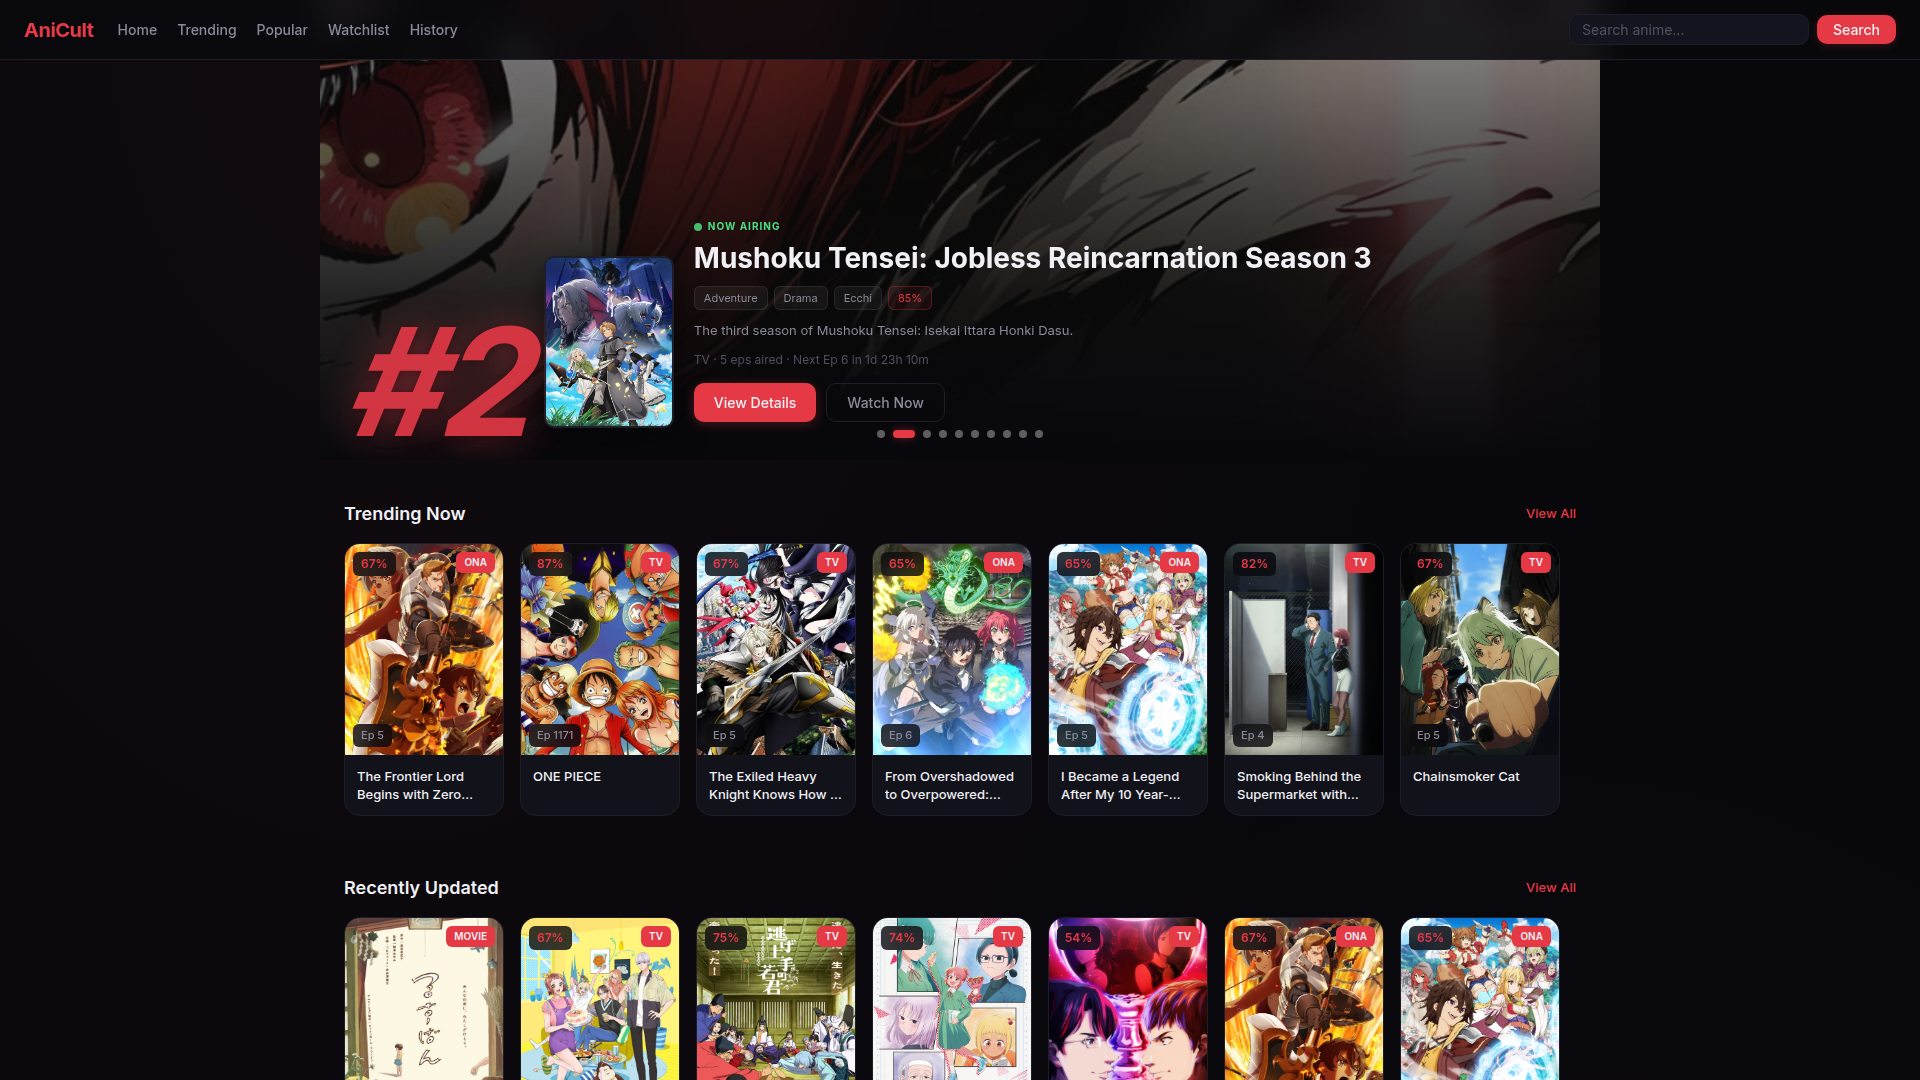Screen dimensions: 1920x1080
Task: Open the Popular page
Action: (x=282, y=30)
